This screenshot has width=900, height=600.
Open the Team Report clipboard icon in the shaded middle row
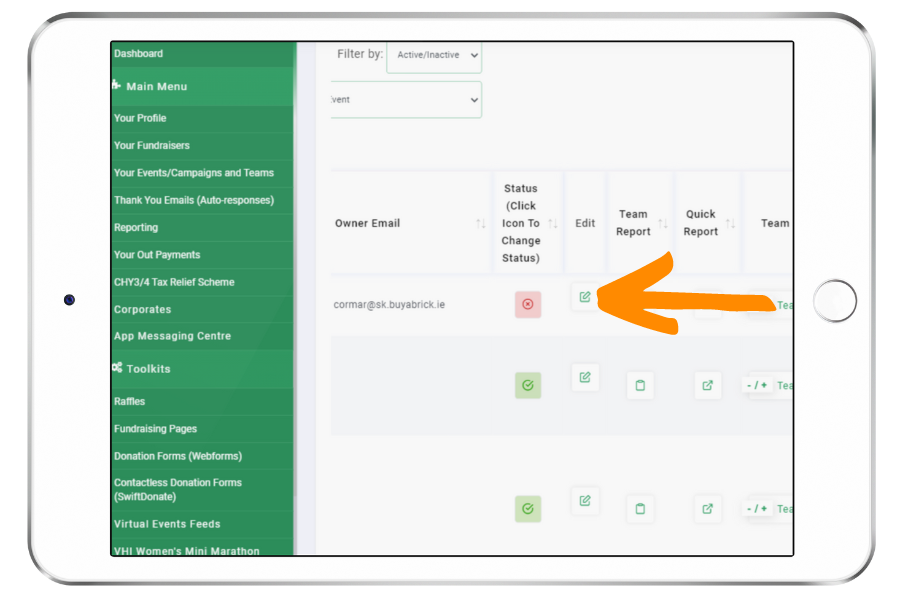(640, 385)
